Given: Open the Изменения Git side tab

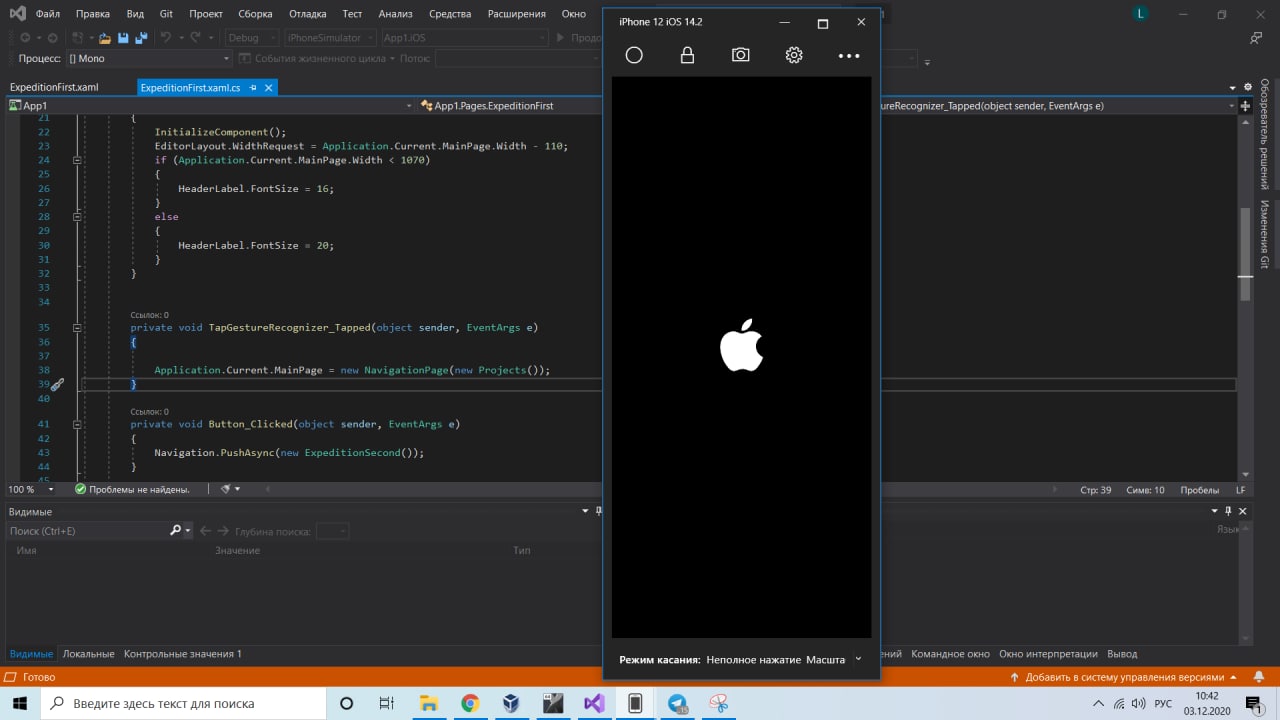Looking at the screenshot, I should [1265, 234].
